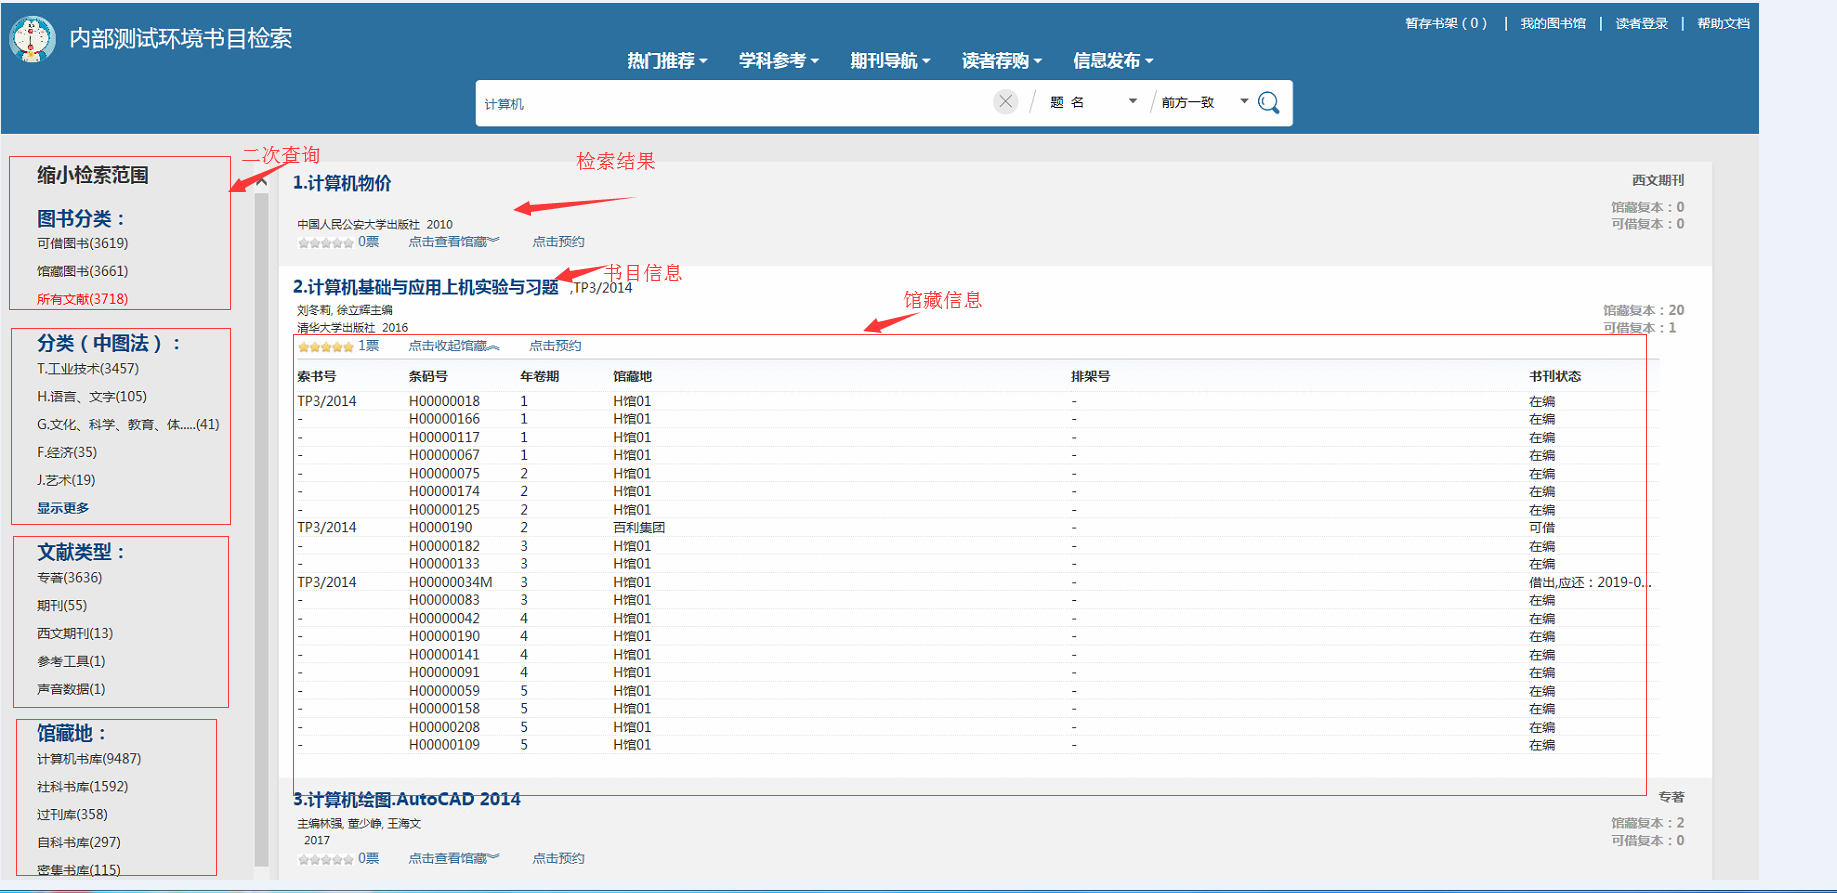Open the 信息发布 menu

click(x=1112, y=61)
